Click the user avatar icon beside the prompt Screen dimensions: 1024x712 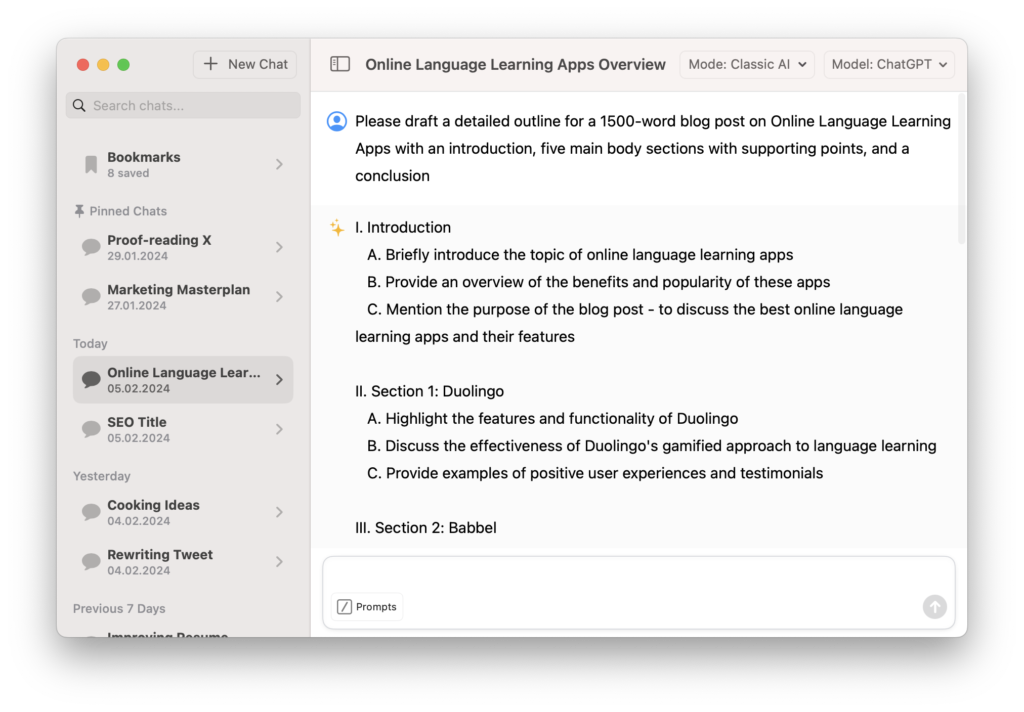tap(337, 121)
